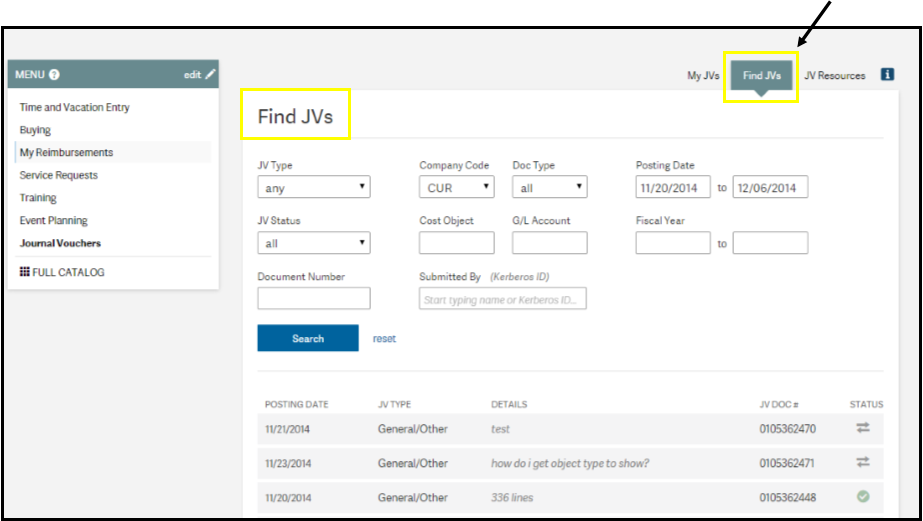Click the transfer status icon for JV 0105362470
923x521 pixels.
(x=862, y=428)
